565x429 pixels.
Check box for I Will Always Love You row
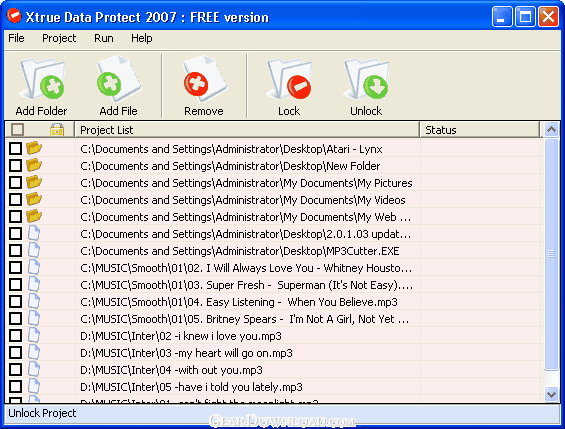click(15, 267)
